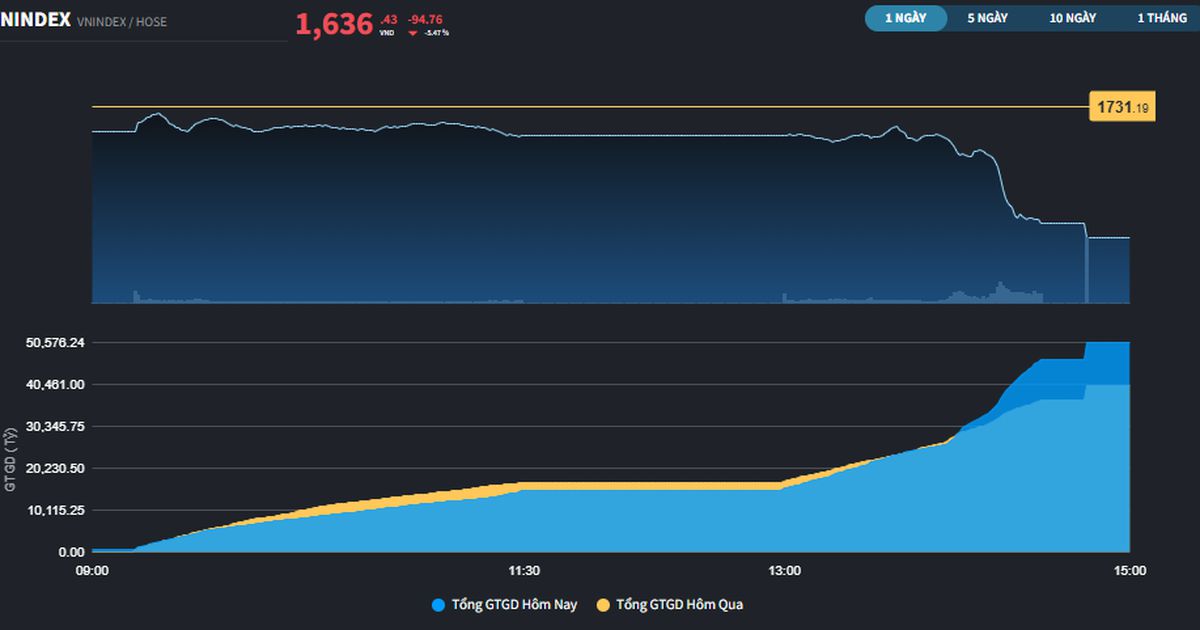Click the 13:00 time axis label
The height and width of the screenshot is (630, 1200).
coord(784,571)
